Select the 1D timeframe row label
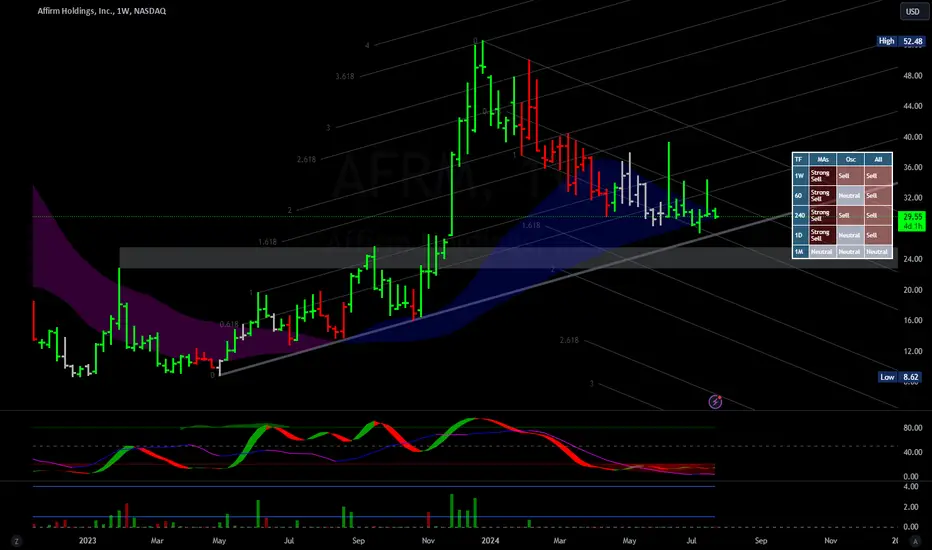The image size is (932, 550). pyautogui.click(x=799, y=235)
